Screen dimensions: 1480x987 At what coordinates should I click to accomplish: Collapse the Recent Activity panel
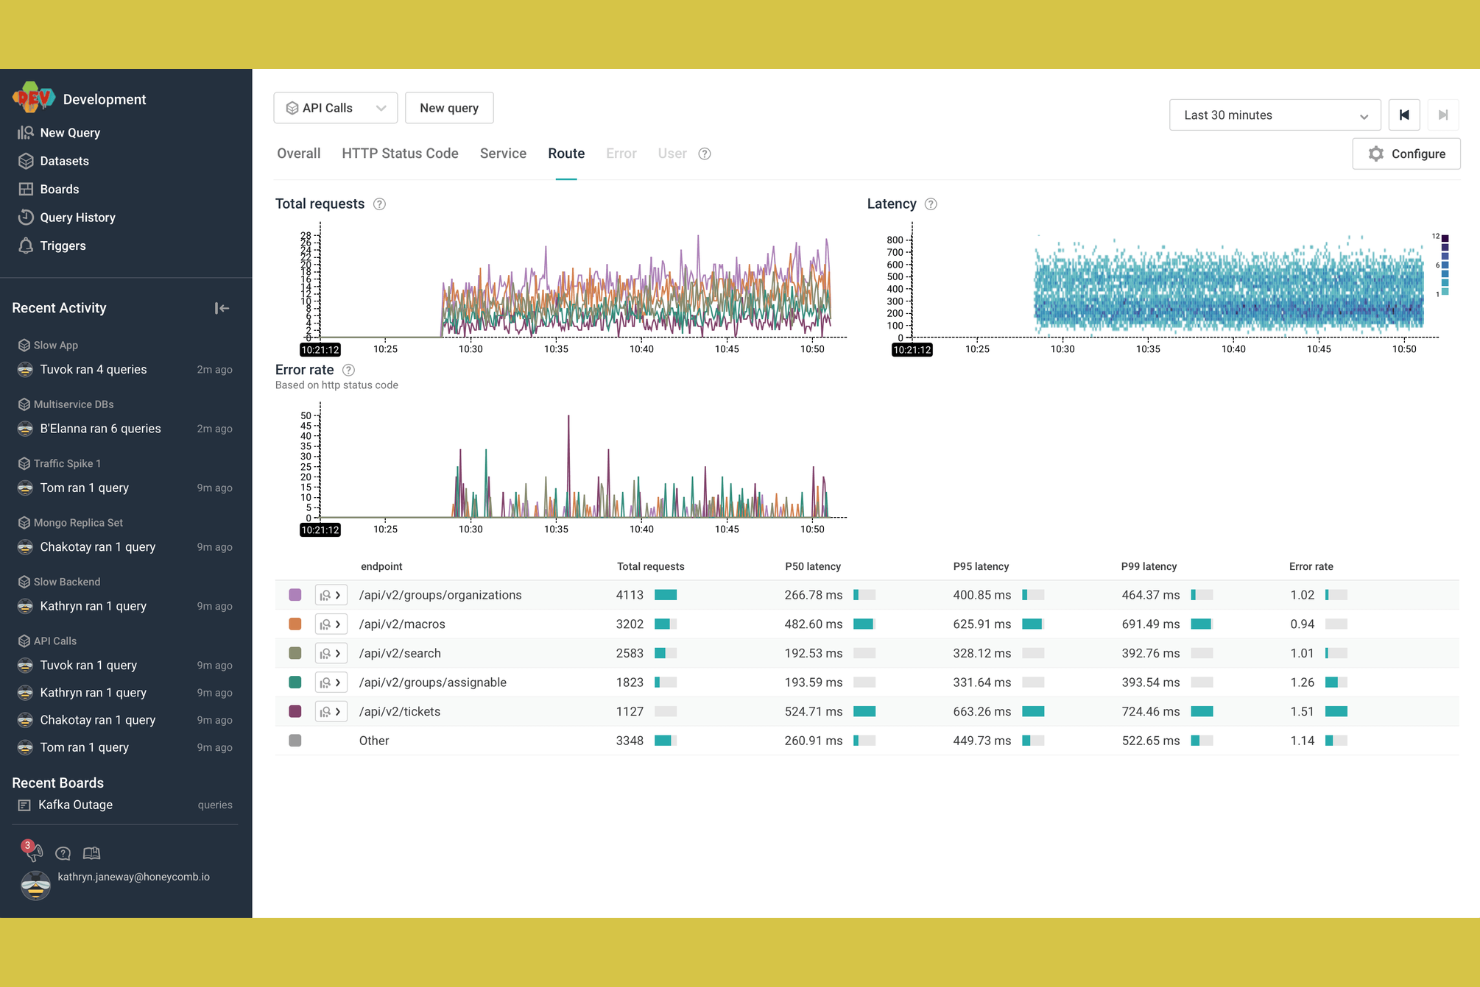click(x=221, y=308)
